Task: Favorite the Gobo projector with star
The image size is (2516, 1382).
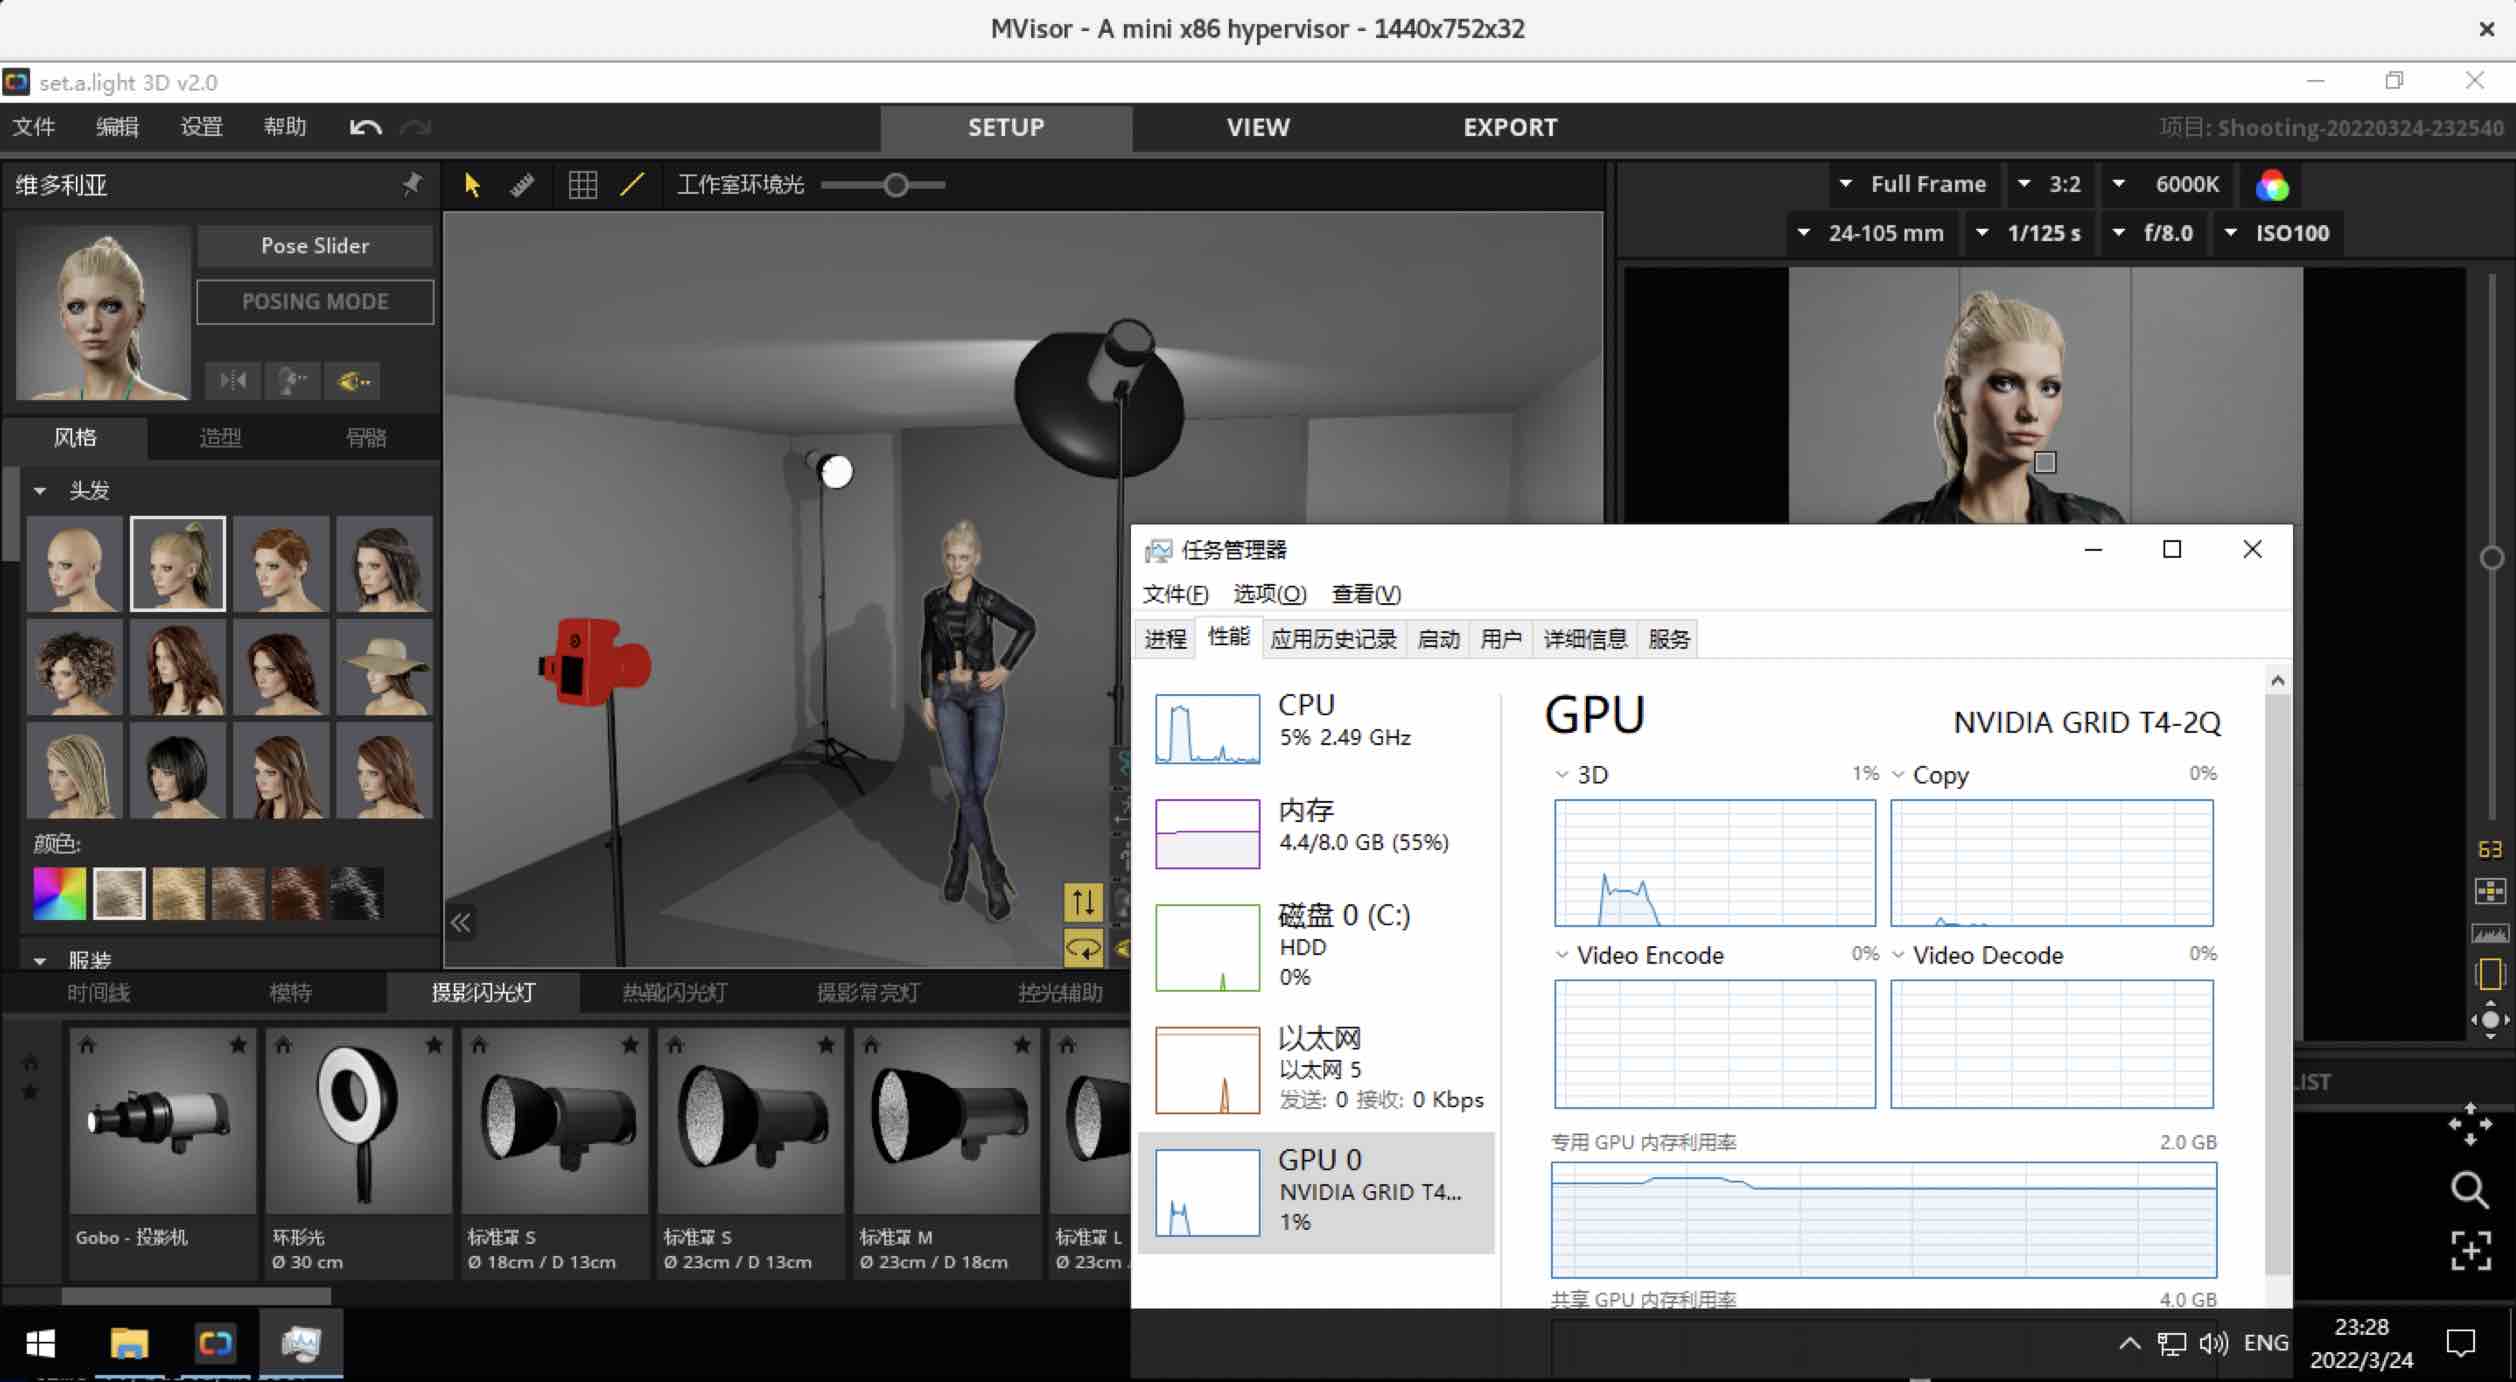Action: tap(238, 1045)
